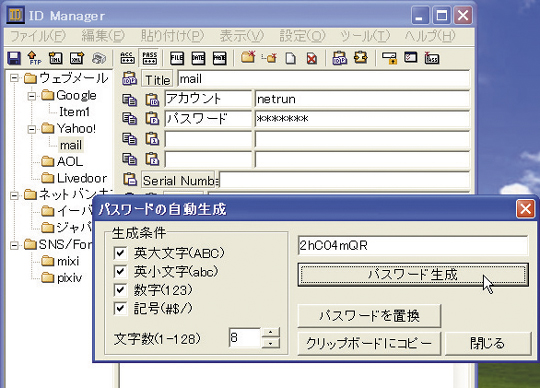Image resolution: width=540 pixels, height=388 pixels.
Task: Select the mixi folder in the tree
Action: click(x=68, y=261)
